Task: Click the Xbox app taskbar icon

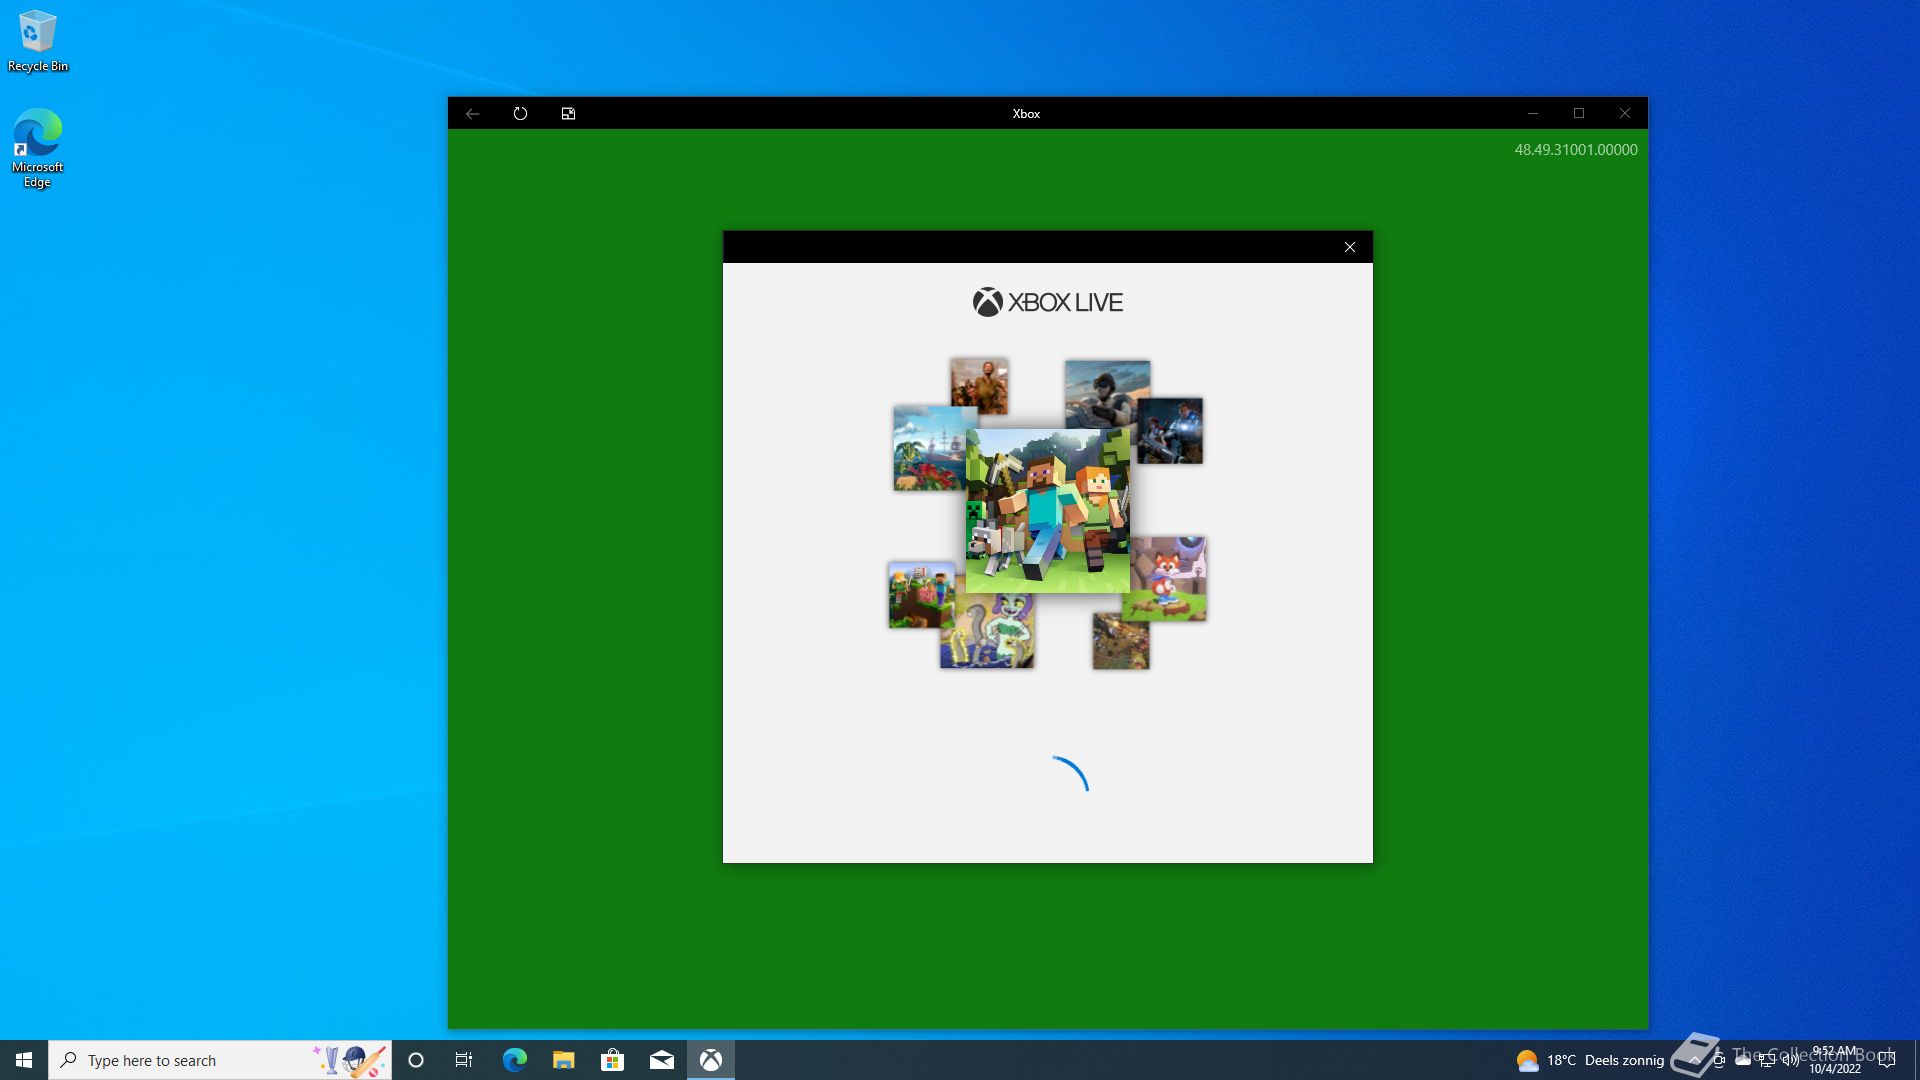Action: click(x=711, y=1060)
